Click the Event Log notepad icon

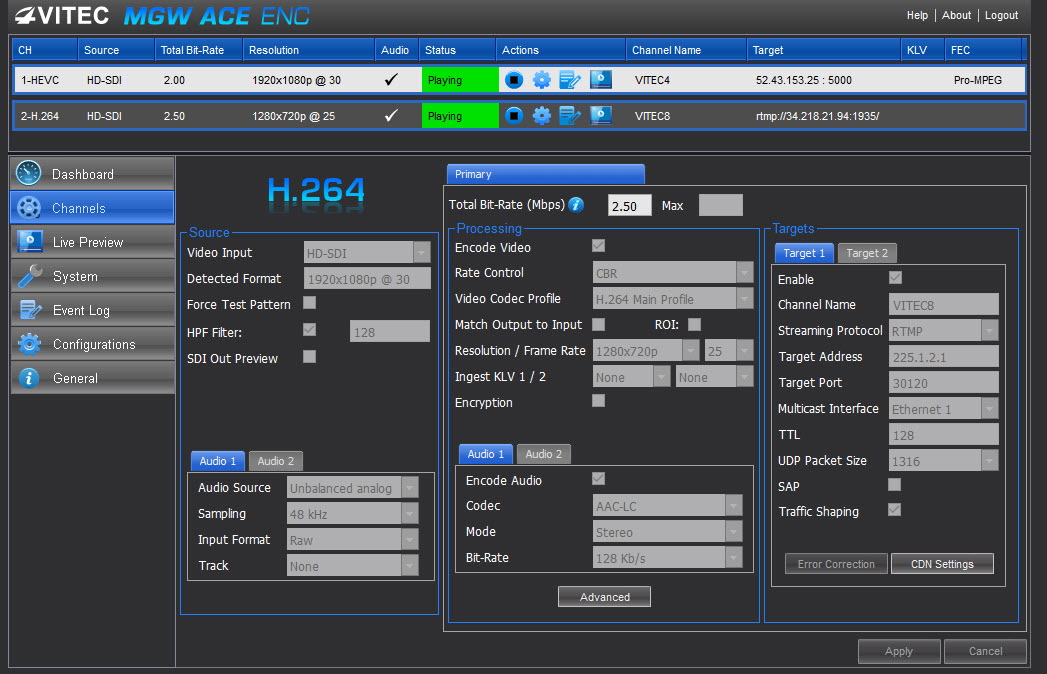point(31,310)
